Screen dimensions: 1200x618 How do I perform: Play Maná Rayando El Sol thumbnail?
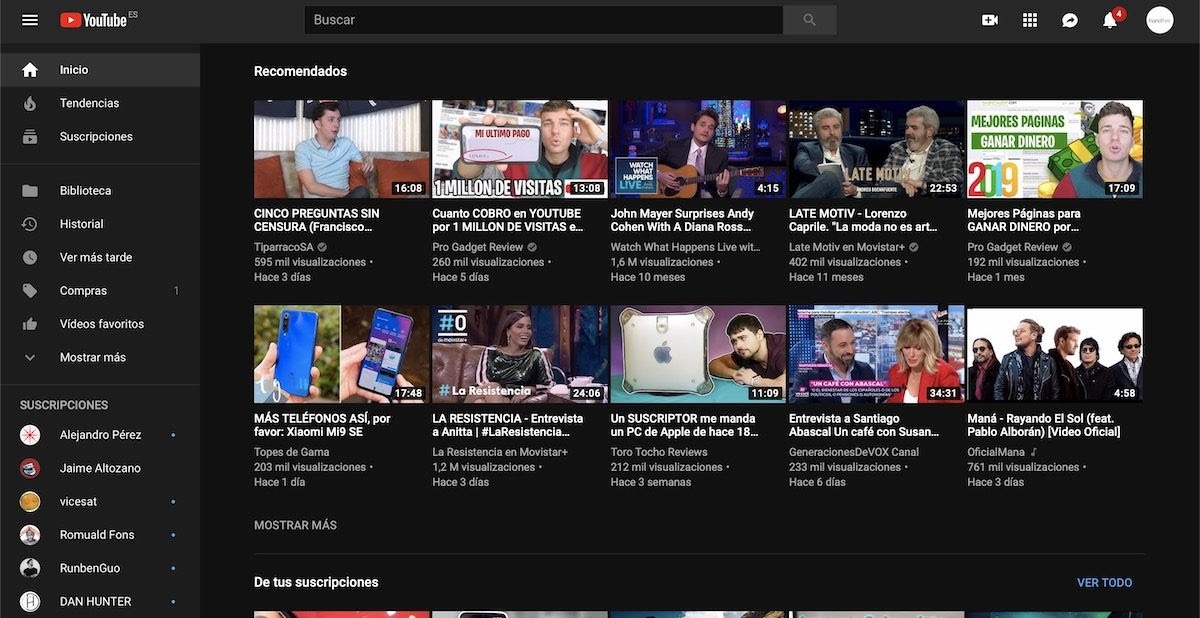click(x=1054, y=354)
